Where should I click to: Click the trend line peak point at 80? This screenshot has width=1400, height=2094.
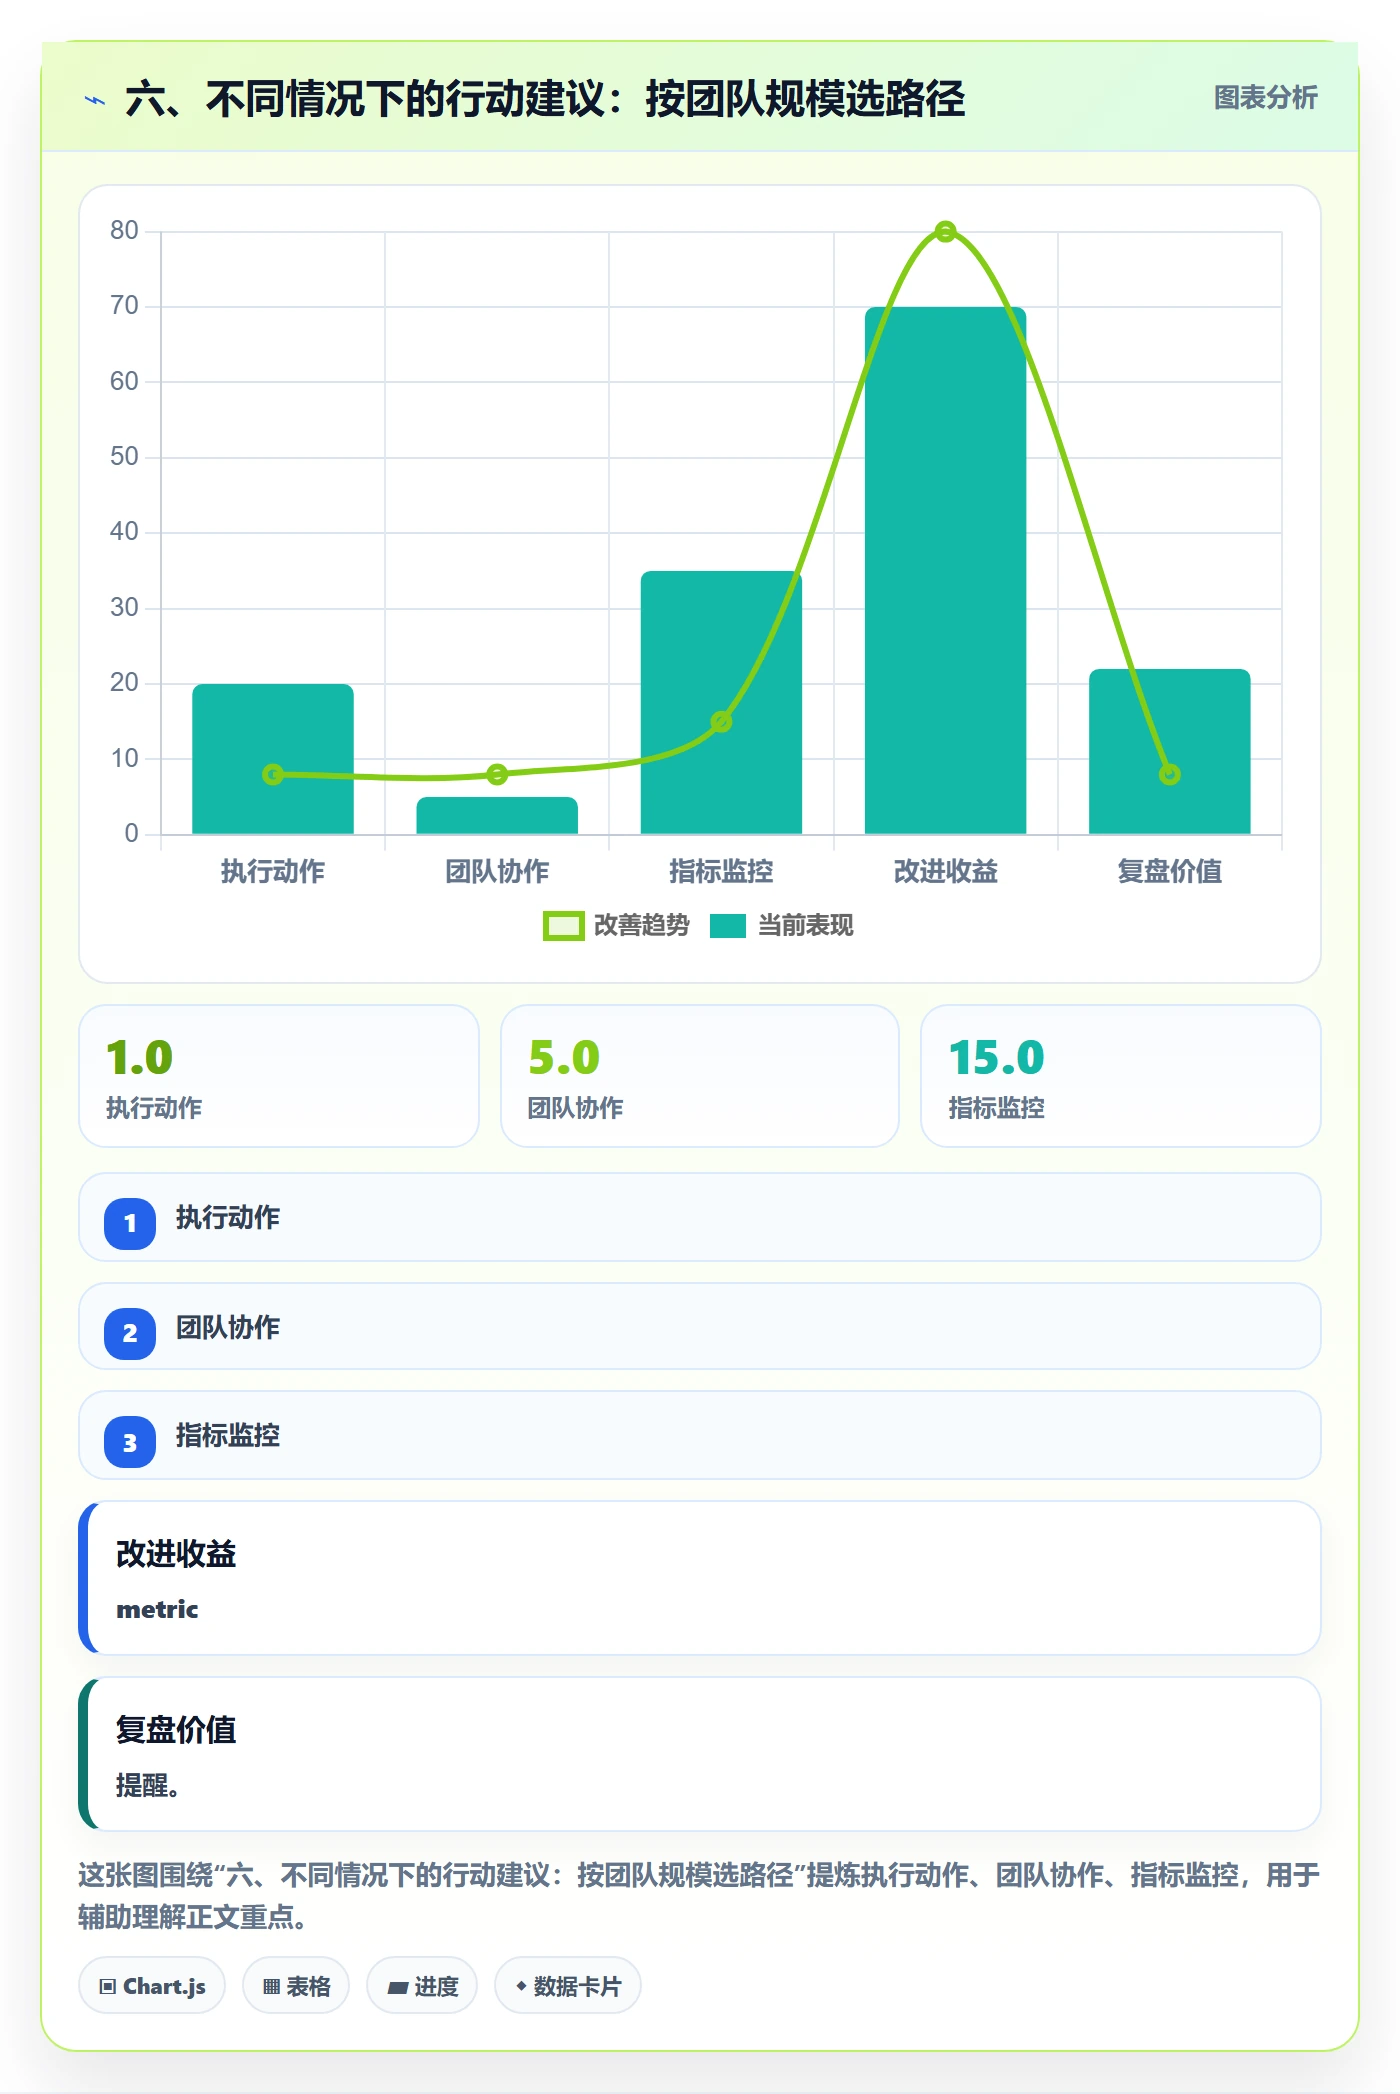coord(945,232)
